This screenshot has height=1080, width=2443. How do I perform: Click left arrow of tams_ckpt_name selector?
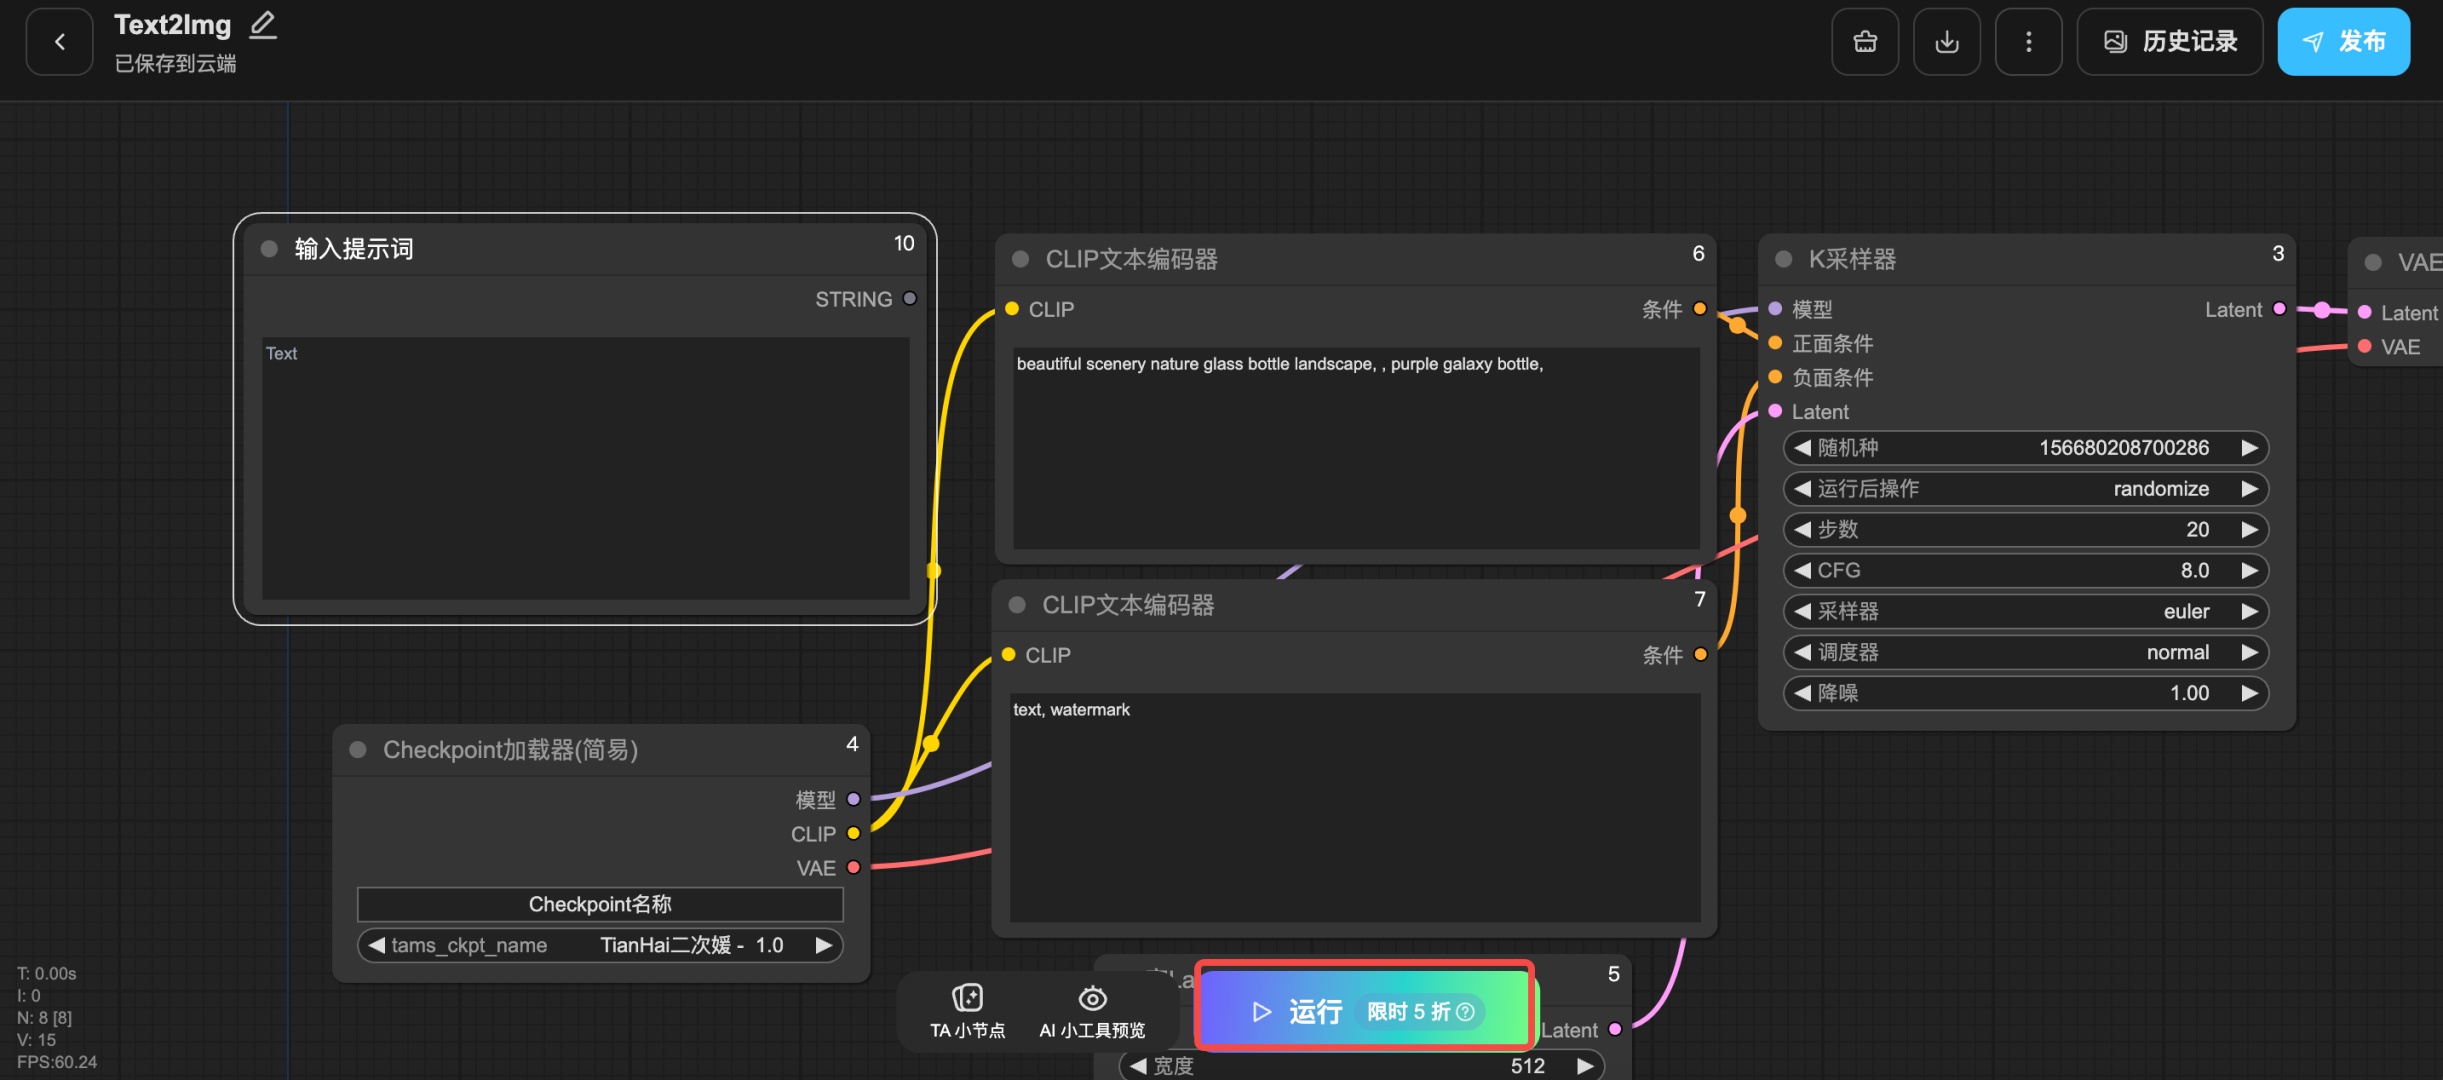coord(376,945)
